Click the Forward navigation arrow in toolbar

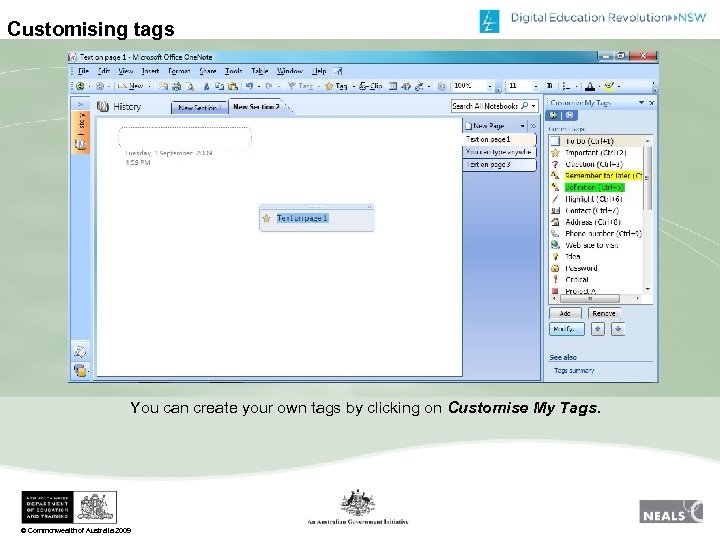point(100,86)
